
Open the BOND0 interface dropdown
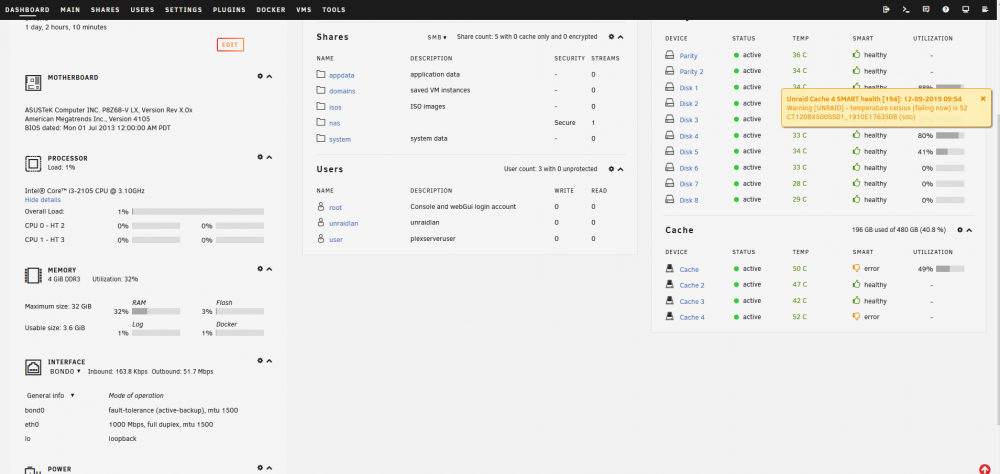[x=66, y=371]
